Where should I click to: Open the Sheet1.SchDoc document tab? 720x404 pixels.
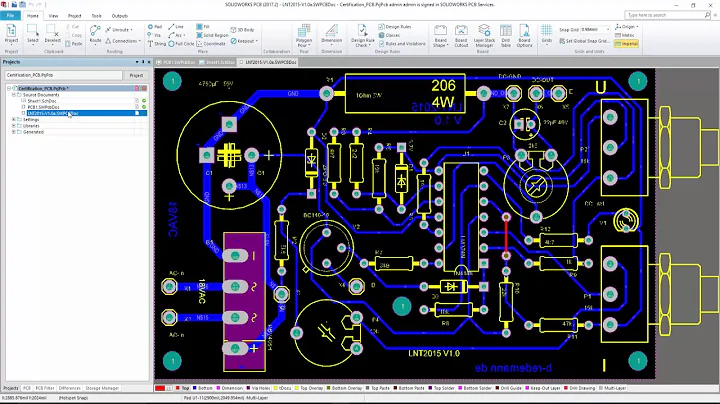(217, 62)
